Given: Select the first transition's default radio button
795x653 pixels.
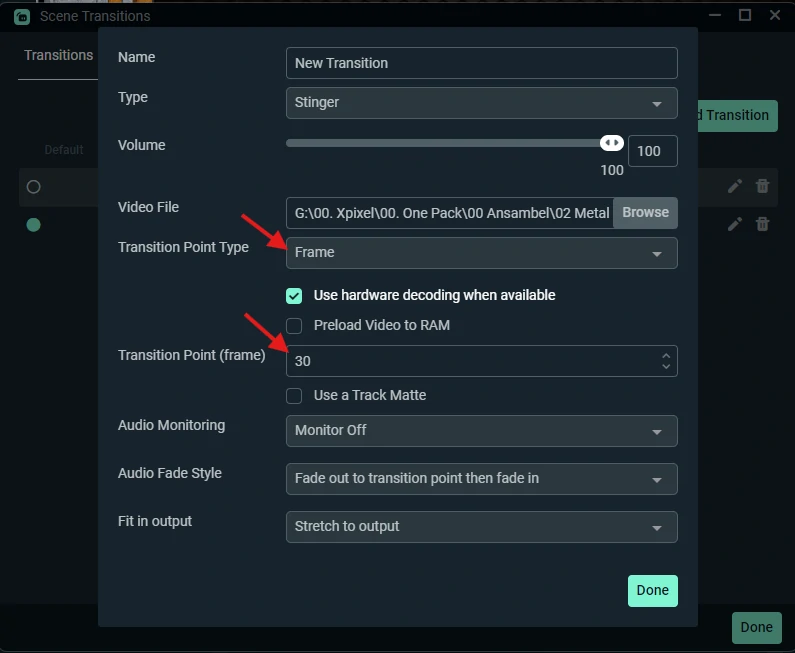Looking at the screenshot, I should click(x=33, y=187).
